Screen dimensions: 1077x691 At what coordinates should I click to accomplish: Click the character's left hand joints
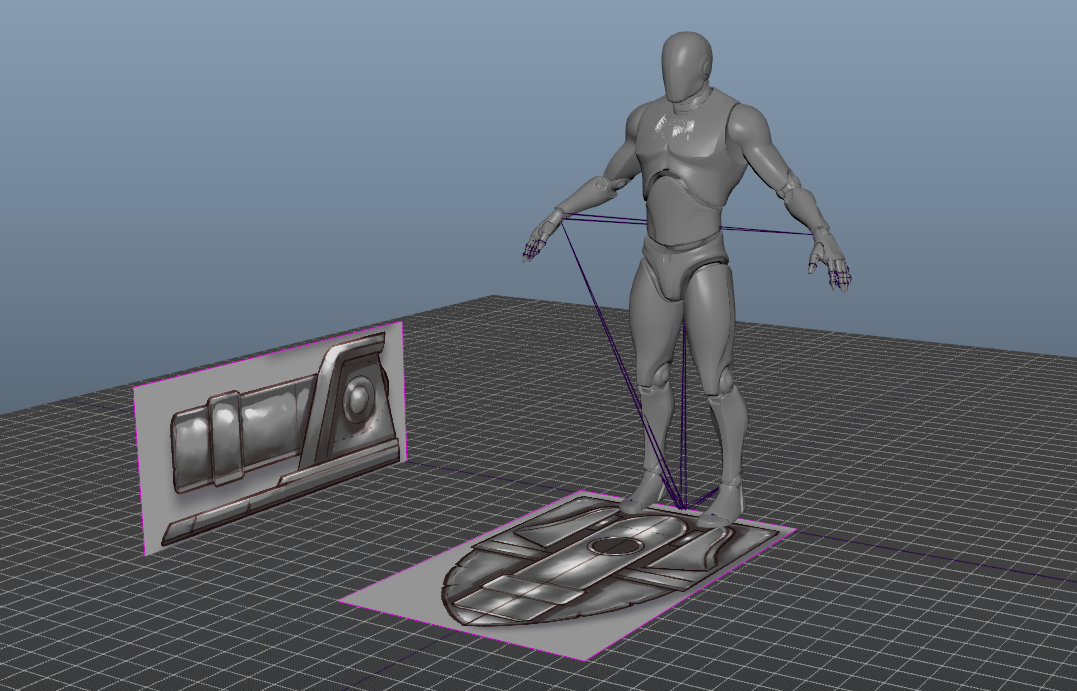point(832,262)
